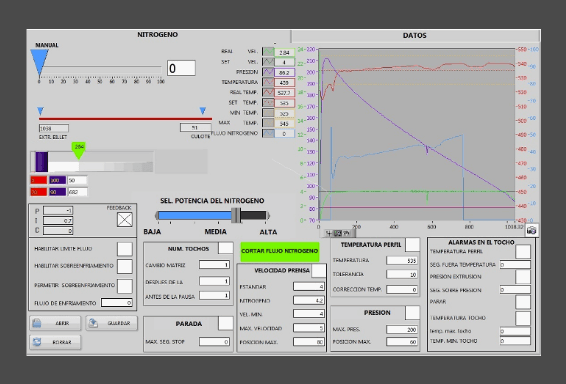Click the PRESION legend value 89.2
Screen dimensions: 566x384
pyautogui.click(x=284, y=73)
